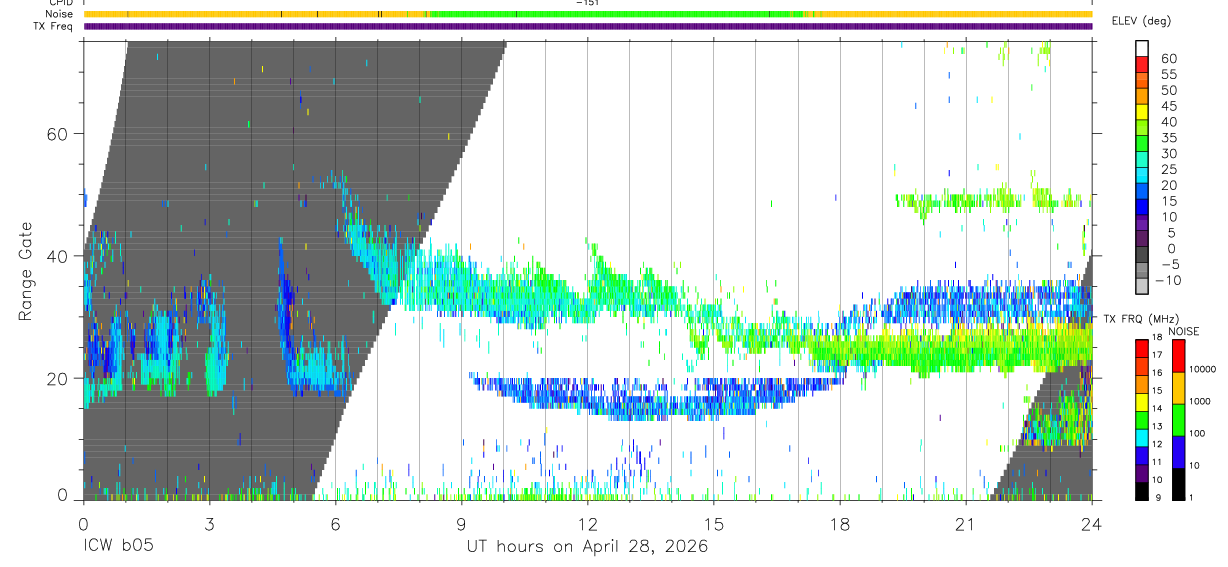
Task: Click the black swatch in the NOISE legend
Action: [1179, 484]
